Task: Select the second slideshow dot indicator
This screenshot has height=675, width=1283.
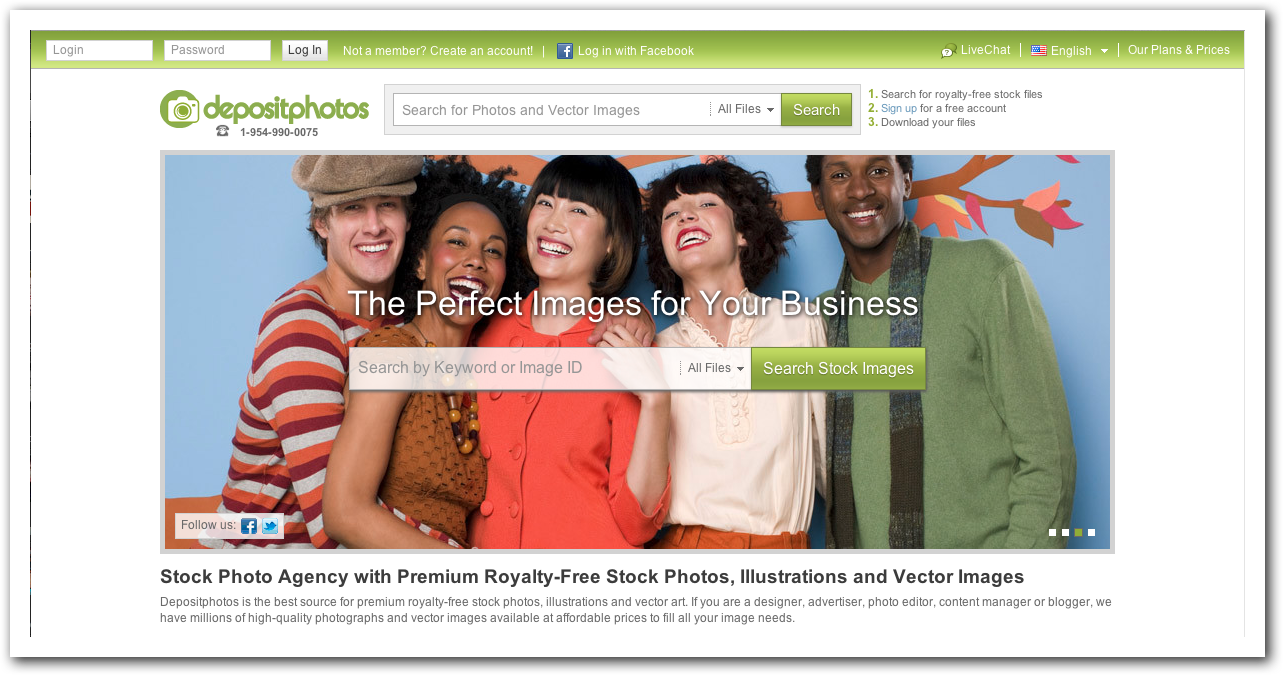Action: (x=1066, y=533)
